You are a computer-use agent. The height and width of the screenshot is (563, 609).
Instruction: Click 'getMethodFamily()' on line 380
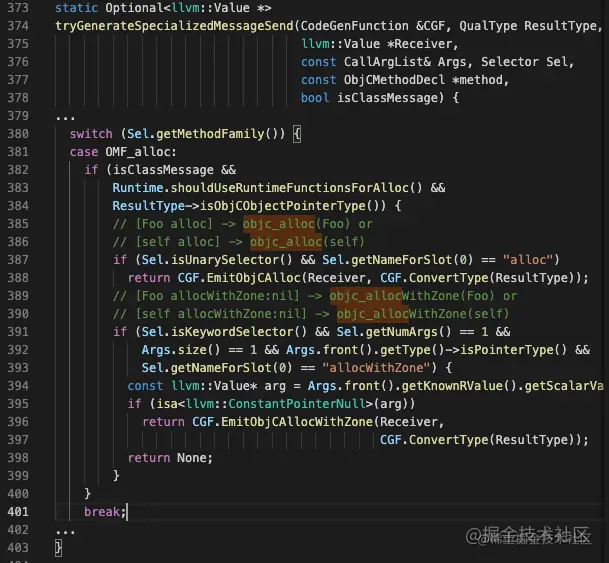coord(220,134)
